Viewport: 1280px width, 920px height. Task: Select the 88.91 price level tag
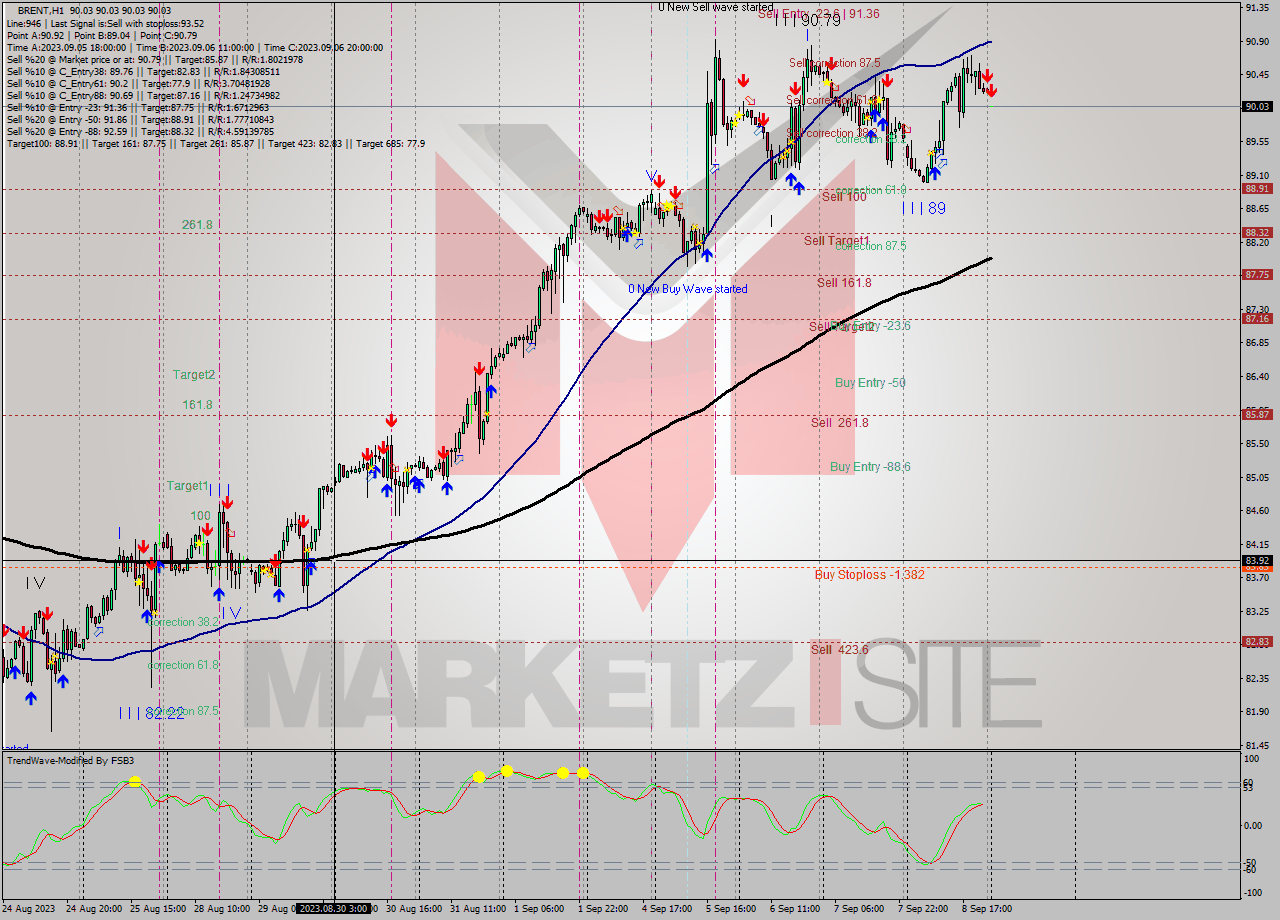pos(1257,188)
